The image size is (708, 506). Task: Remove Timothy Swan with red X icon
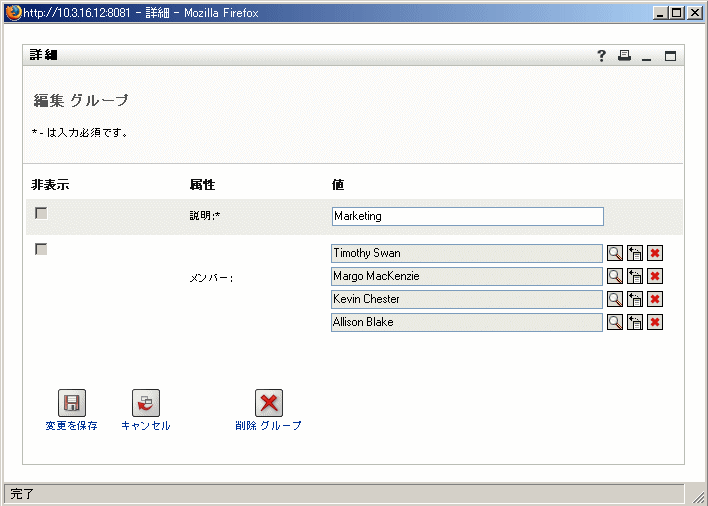pyautogui.click(x=655, y=253)
